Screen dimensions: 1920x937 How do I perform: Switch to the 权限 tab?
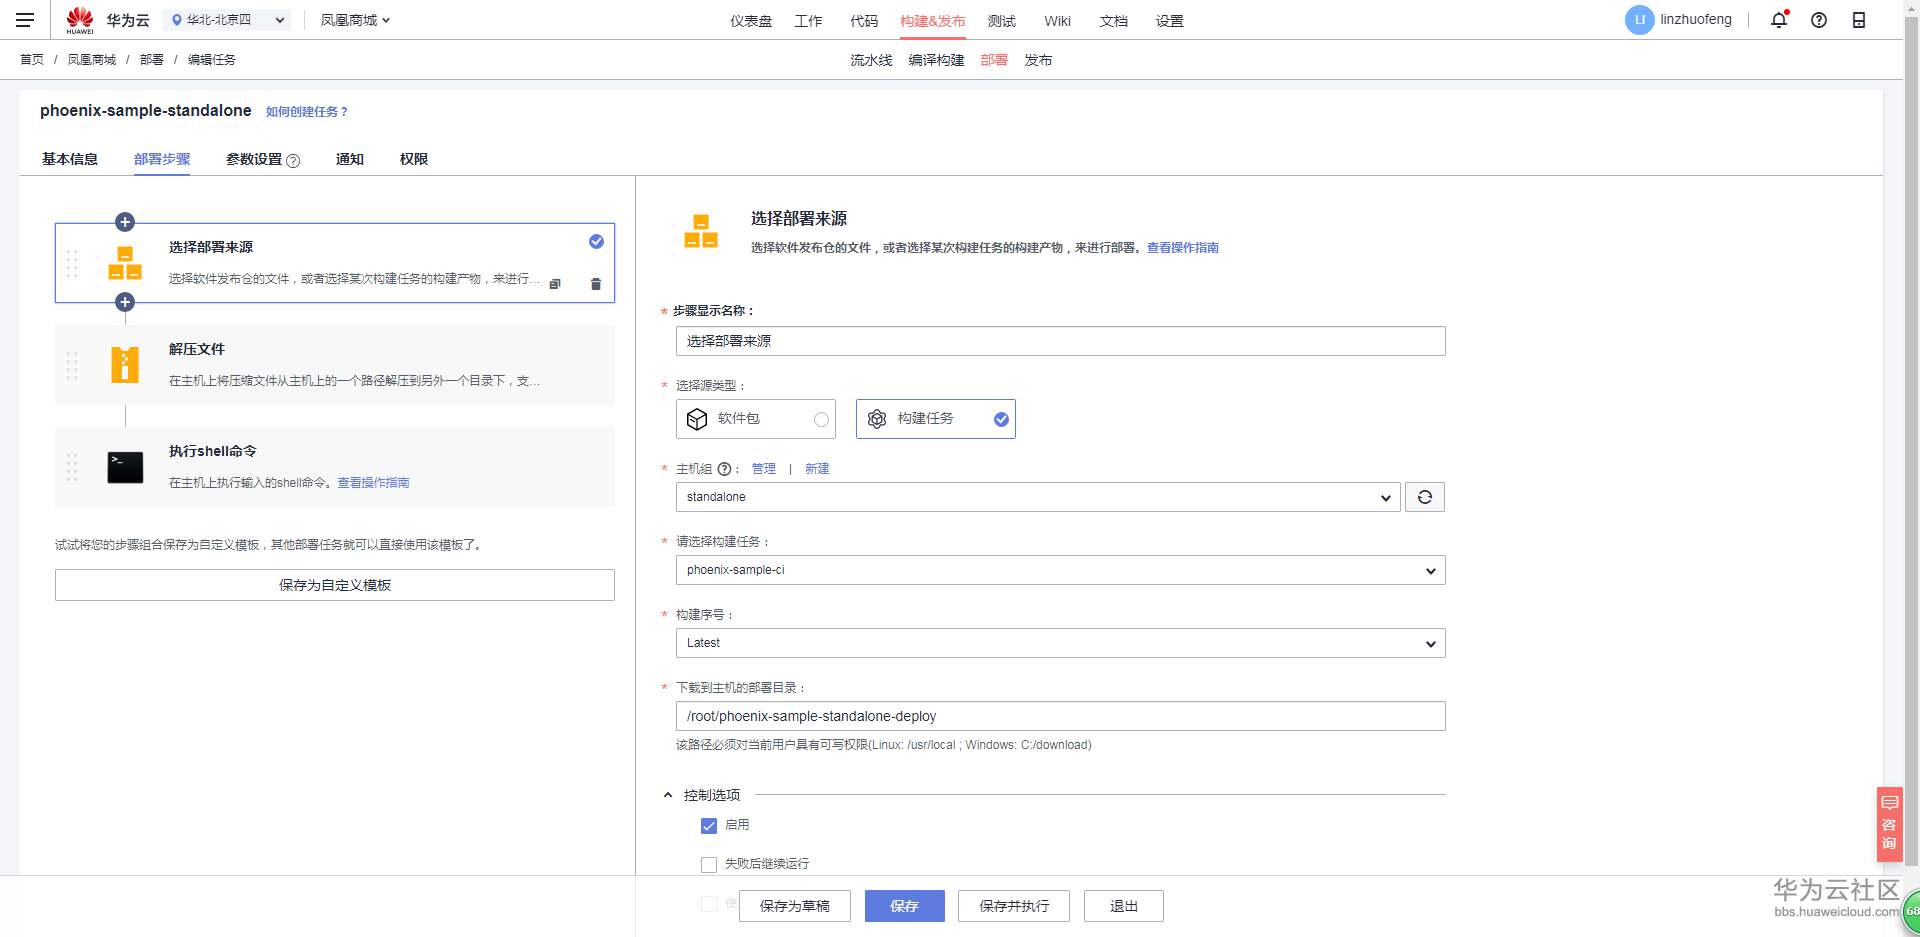coord(414,159)
